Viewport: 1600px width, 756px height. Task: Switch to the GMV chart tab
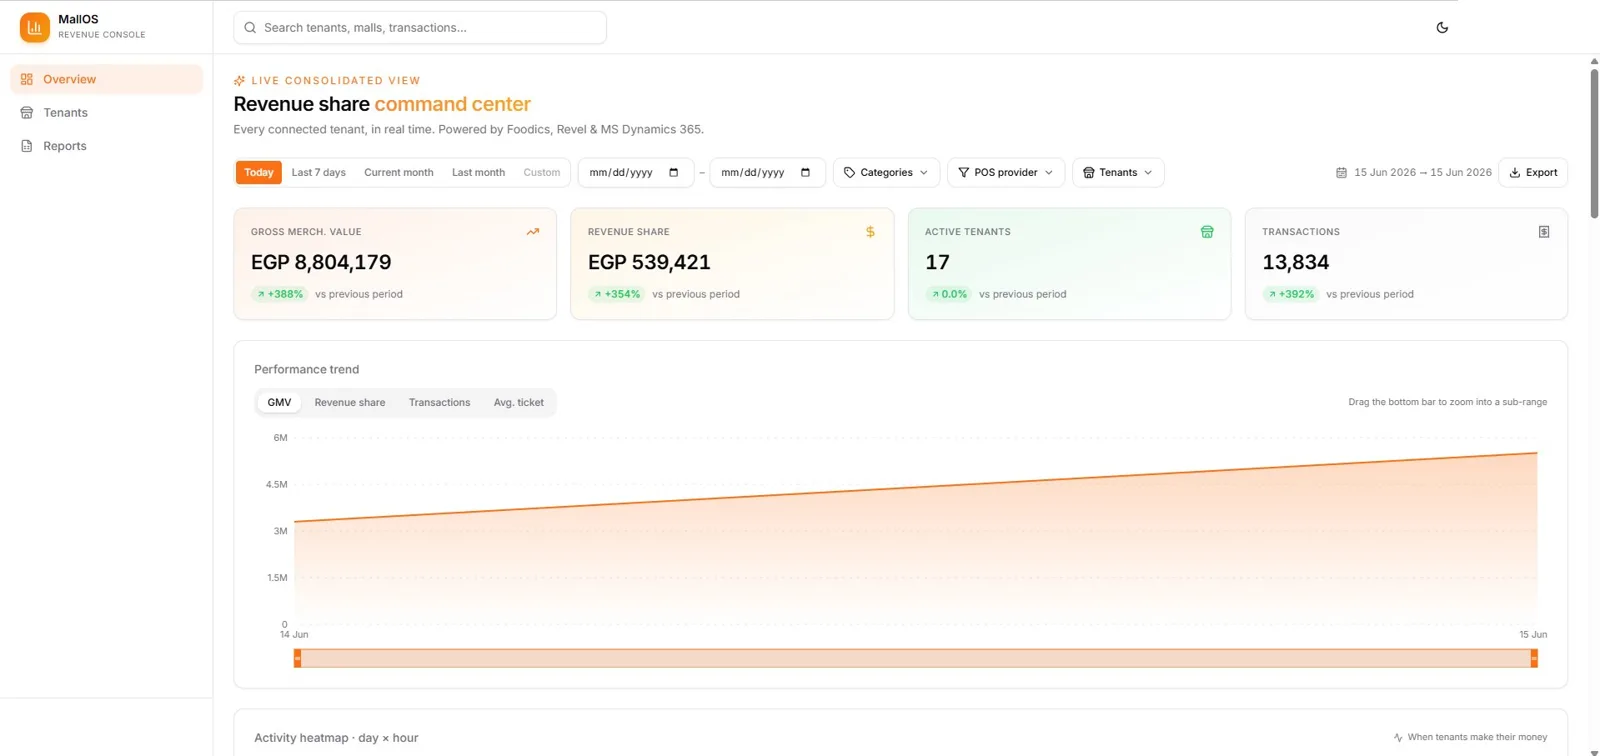(x=279, y=402)
